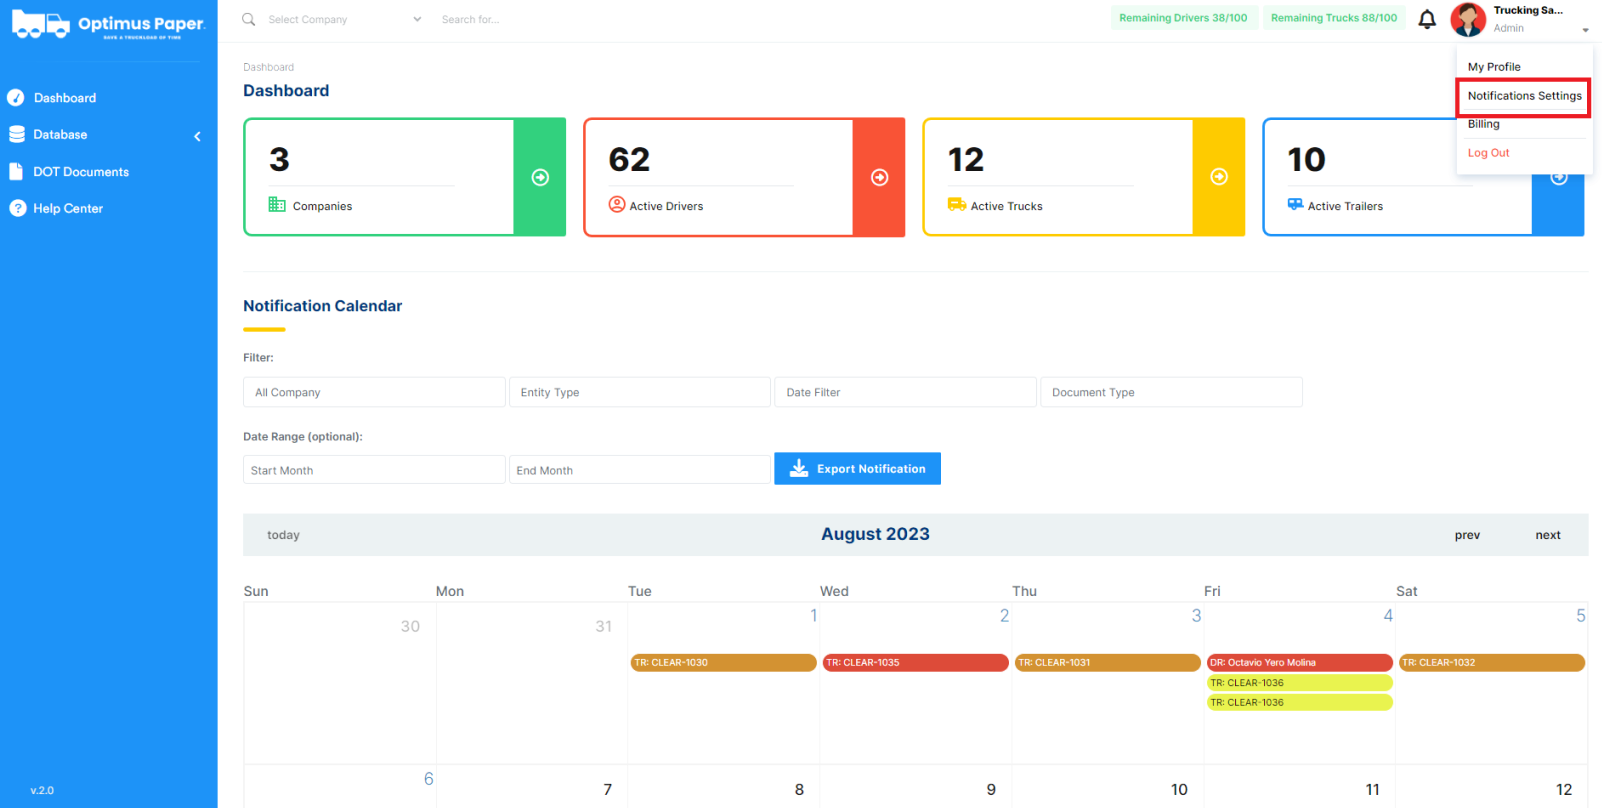Image resolution: width=1602 pixels, height=808 pixels.
Task: Click the user avatar picture
Action: click(1468, 19)
